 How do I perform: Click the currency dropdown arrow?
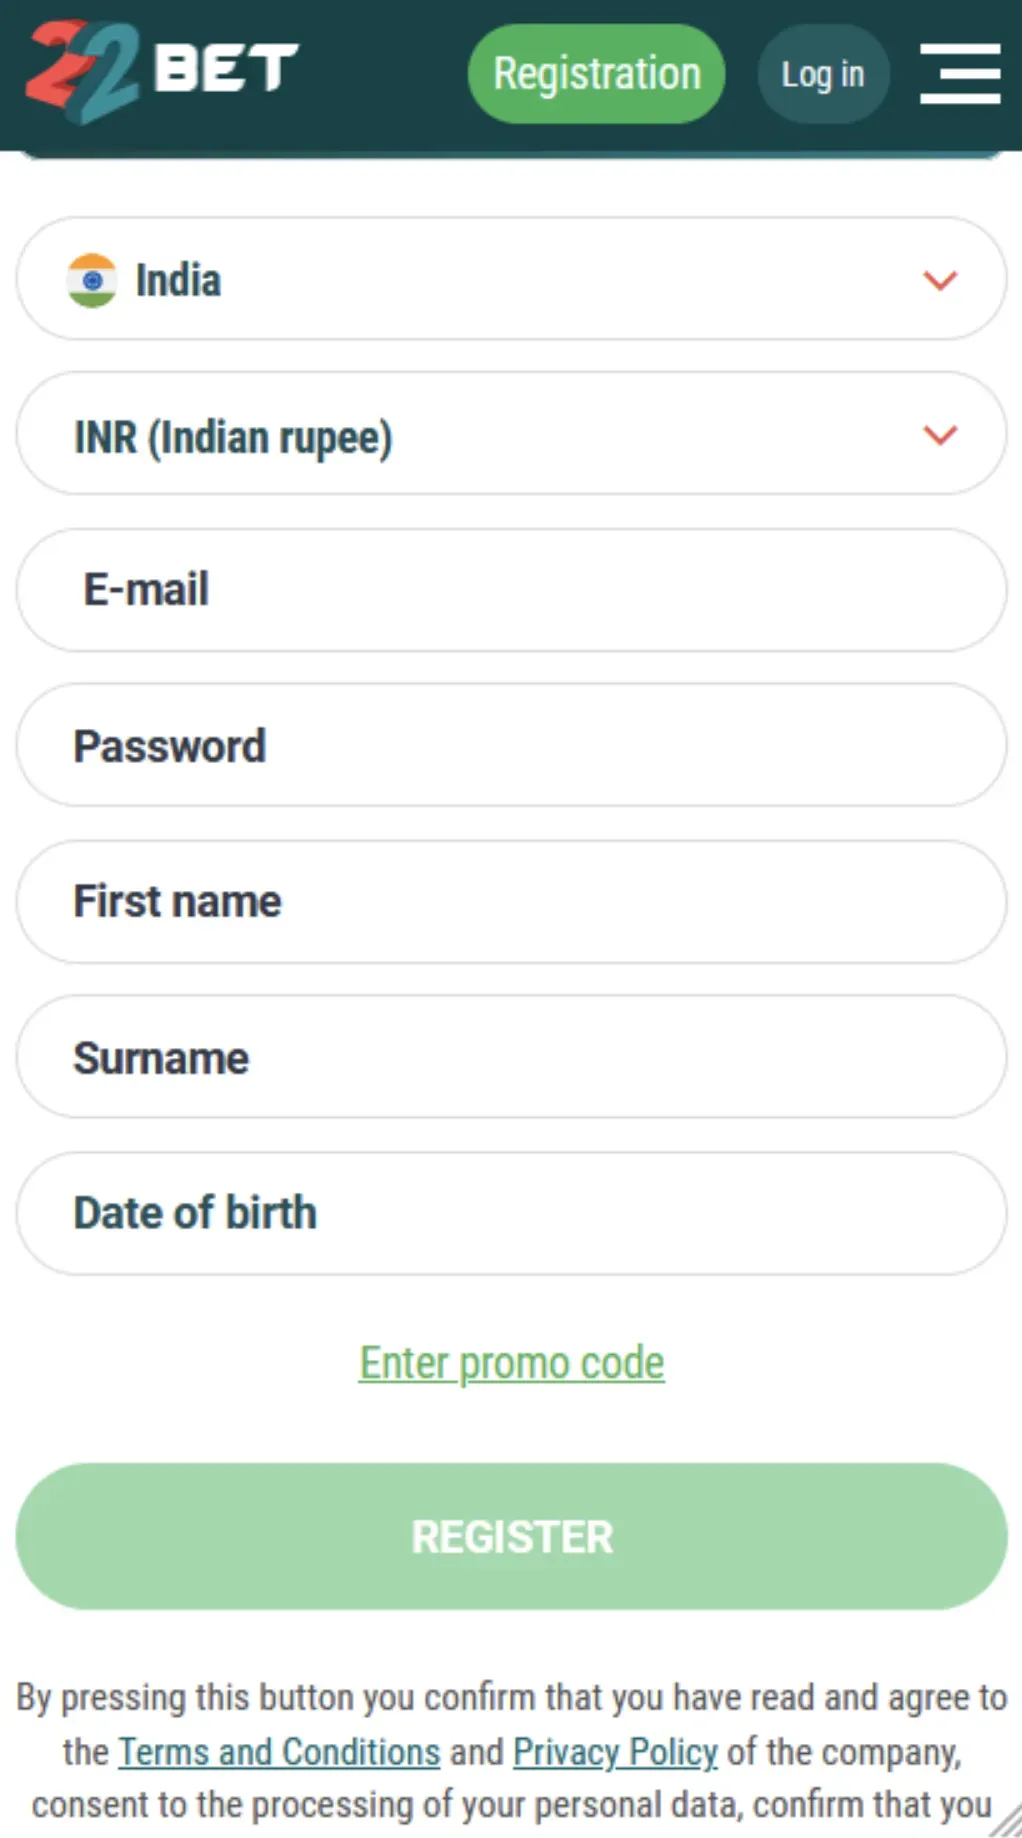click(x=938, y=436)
